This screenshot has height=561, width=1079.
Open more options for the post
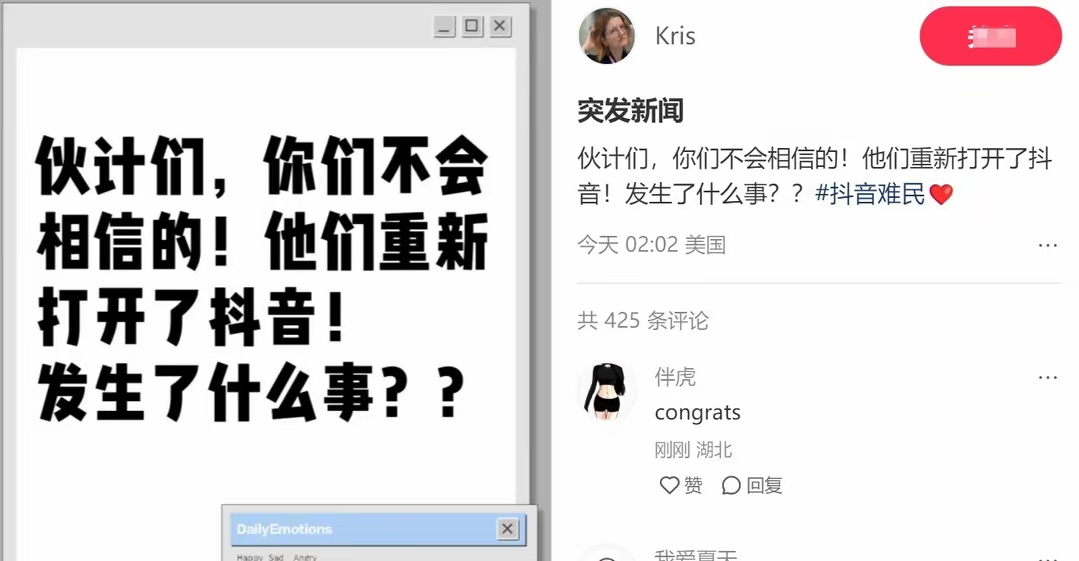pyautogui.click(x=1047, y=246)
